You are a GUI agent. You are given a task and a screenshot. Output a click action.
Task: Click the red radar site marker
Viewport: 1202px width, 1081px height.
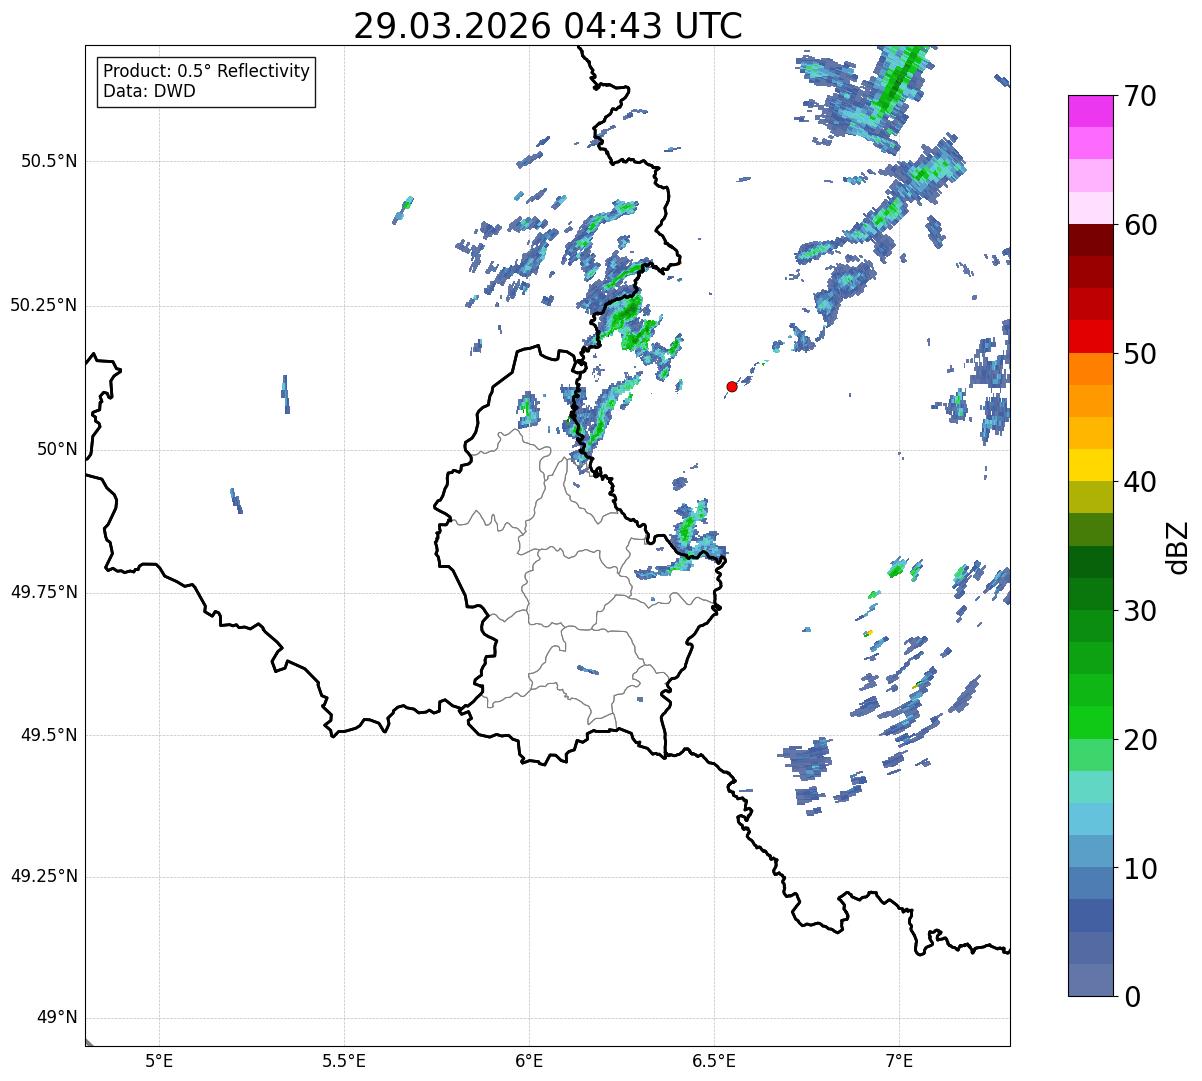pyautogui.click(x=732, y=386)
